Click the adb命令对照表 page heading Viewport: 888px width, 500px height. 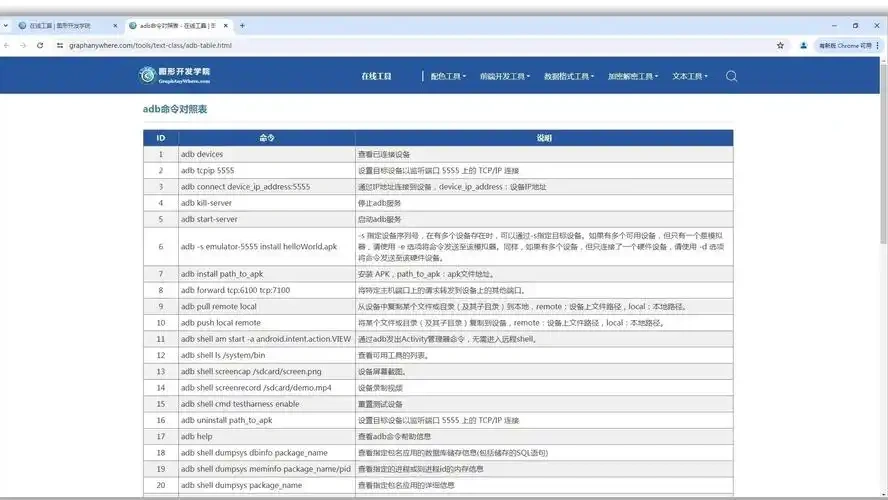coord(174,109)
